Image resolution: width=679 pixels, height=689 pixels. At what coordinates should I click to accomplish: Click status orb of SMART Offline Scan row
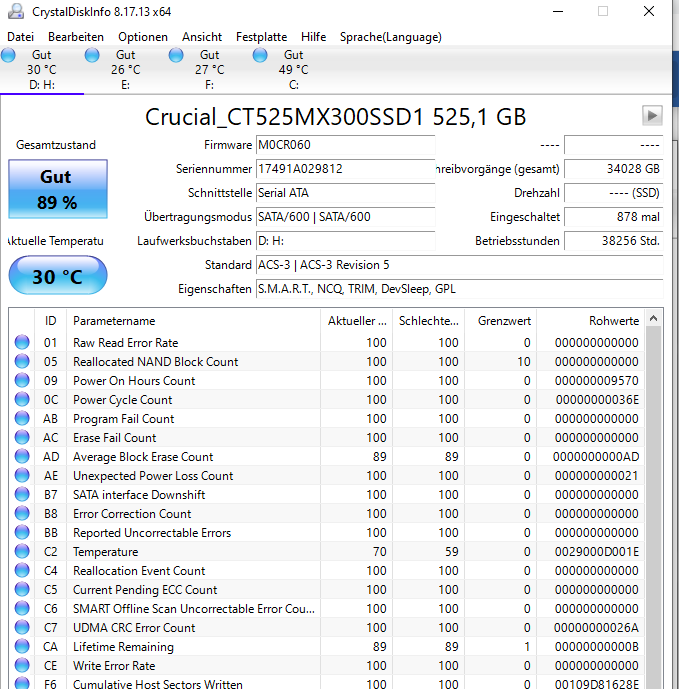22,609
